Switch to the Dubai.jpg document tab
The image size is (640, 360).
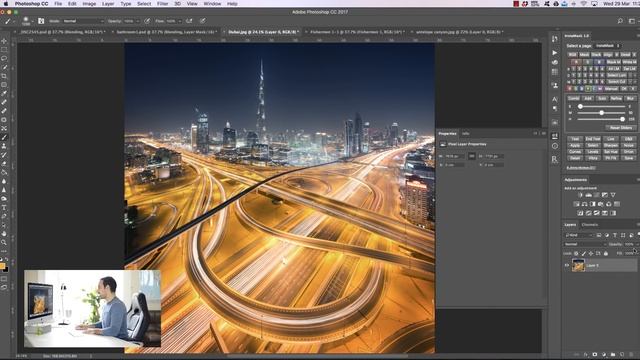(263, 32)
